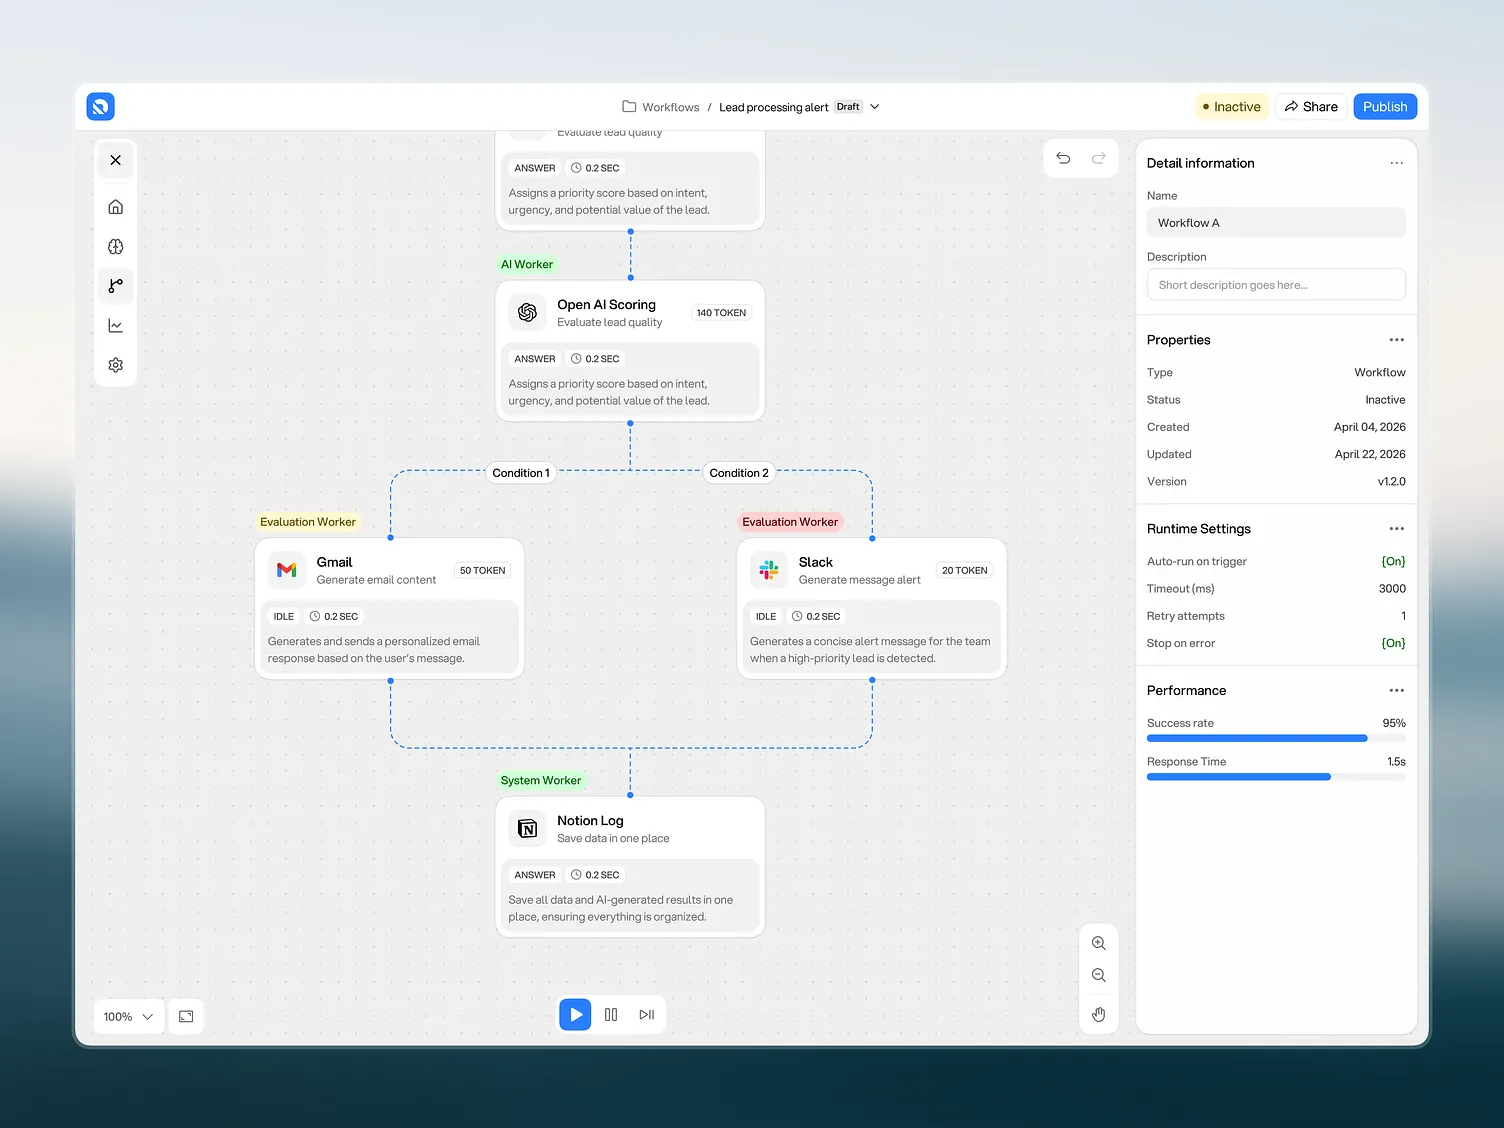Toggle Stop on error On value

(1393, 644)
